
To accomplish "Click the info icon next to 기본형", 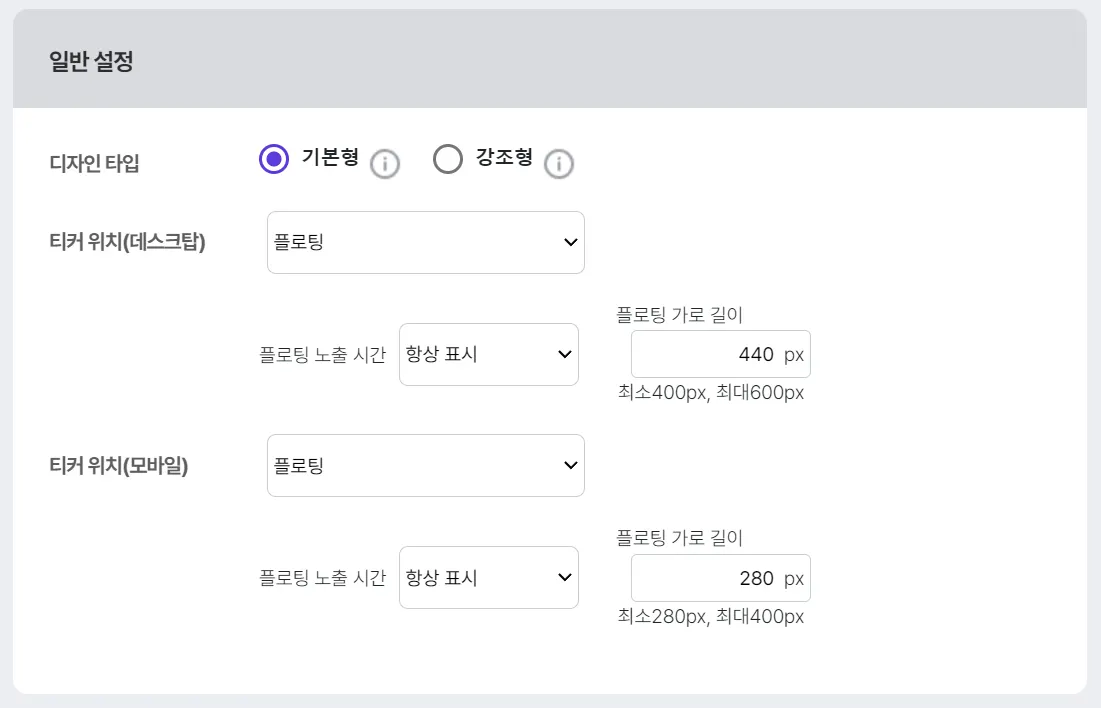I will pyautogui.click(x=385, y=164).
